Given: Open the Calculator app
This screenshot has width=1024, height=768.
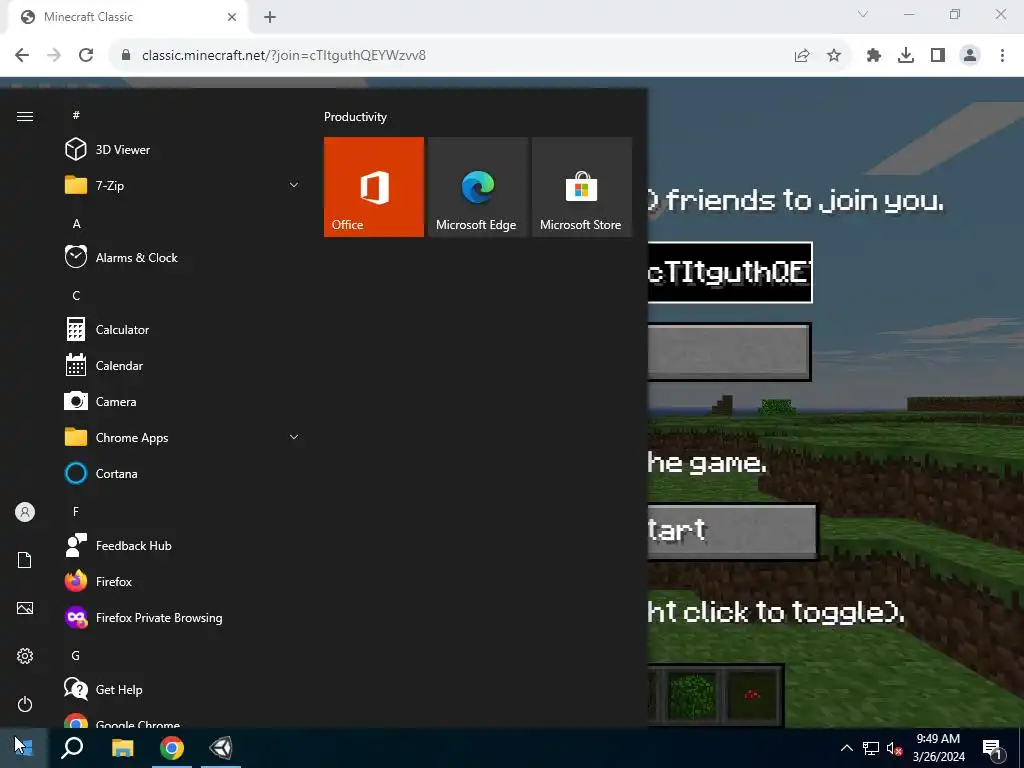Looking at the screenshot, I should (183, 330).
